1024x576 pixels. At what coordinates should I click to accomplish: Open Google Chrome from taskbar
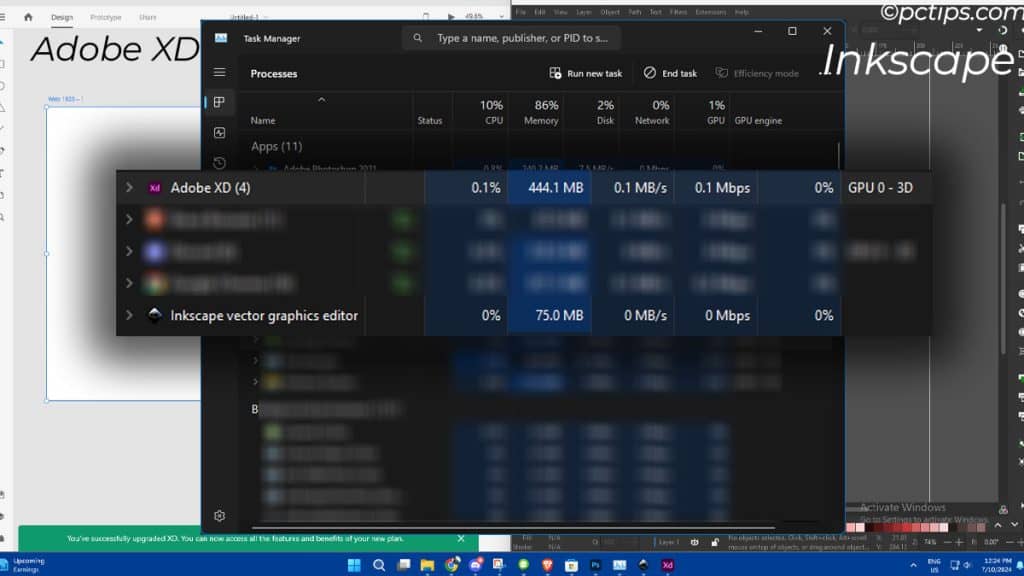coord(451,565)
